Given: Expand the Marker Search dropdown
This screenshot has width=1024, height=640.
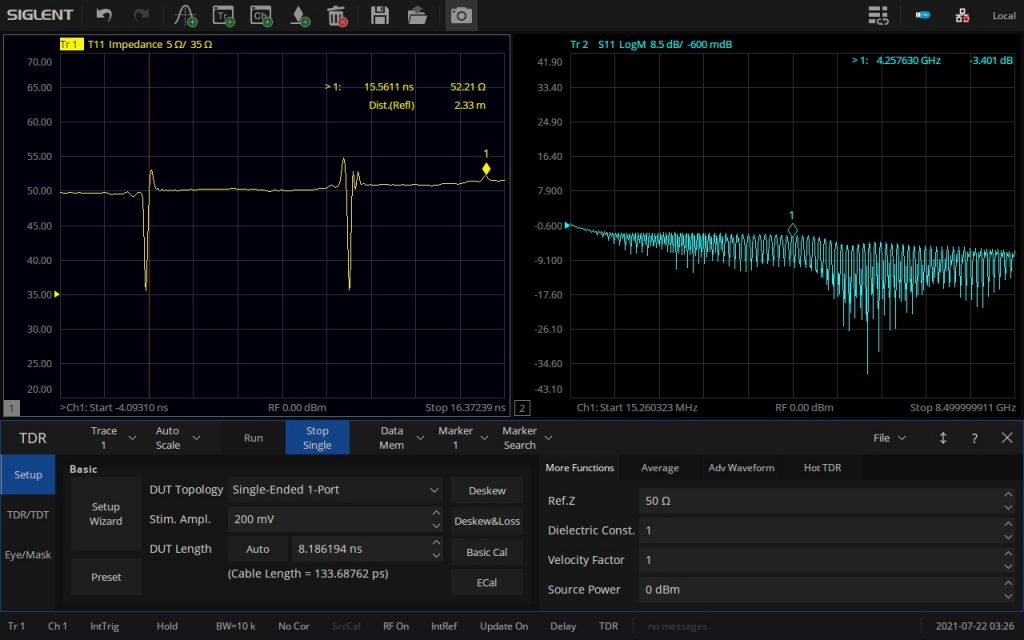Looking at the screenshot, I should point(527,438).
